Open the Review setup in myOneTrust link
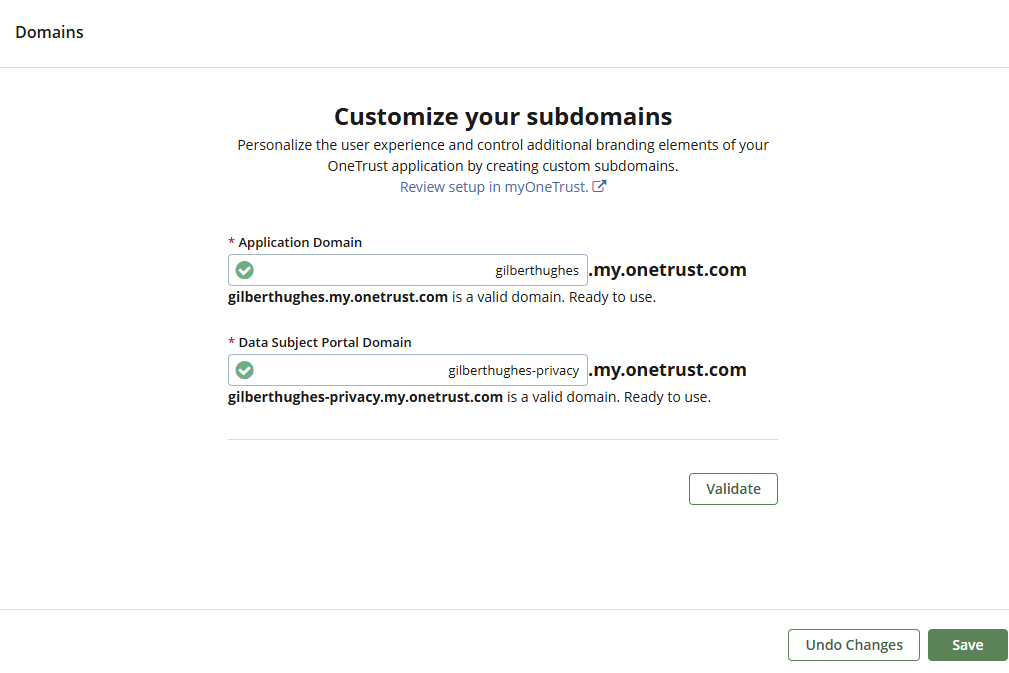1009x673 pixels. [494, 187]
